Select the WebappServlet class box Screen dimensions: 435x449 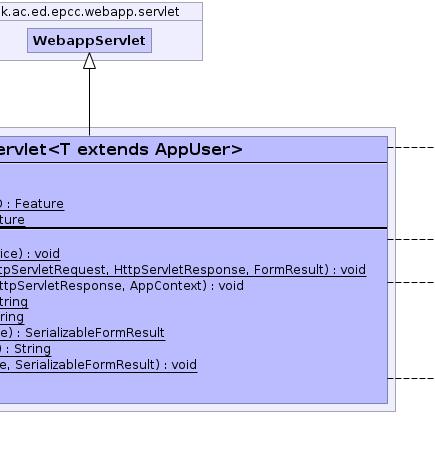pyautogui.click(x=89, y=40)
